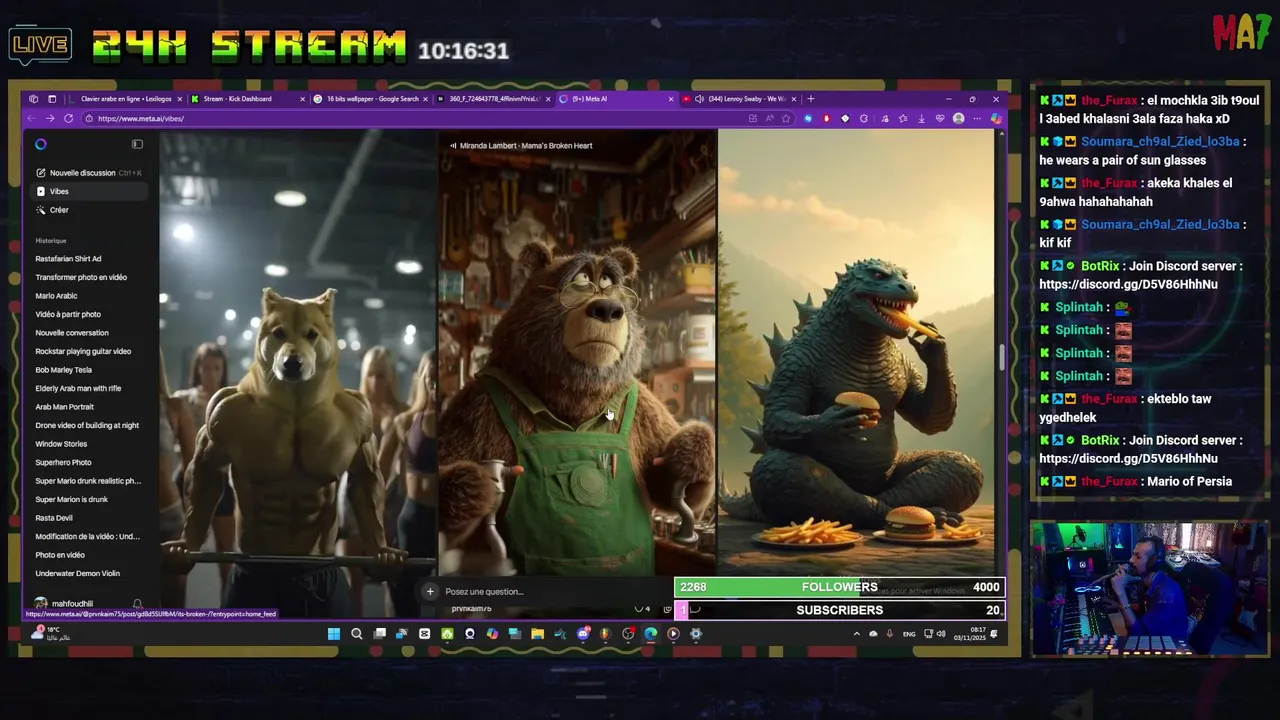
Task: Select Drone video of building at night
Action: (x=87, y=425)
